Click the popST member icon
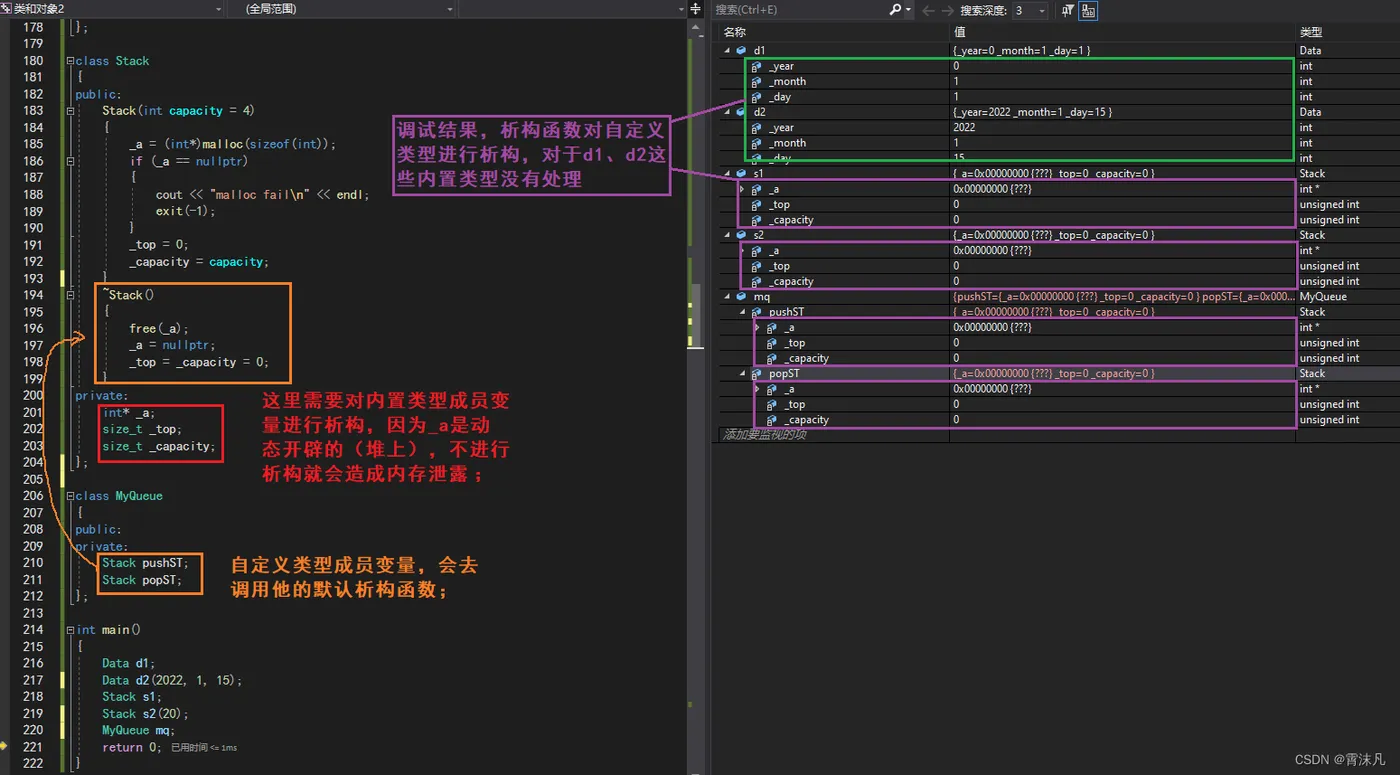This screenshot has width=1400, height=775. coord(757,374)
